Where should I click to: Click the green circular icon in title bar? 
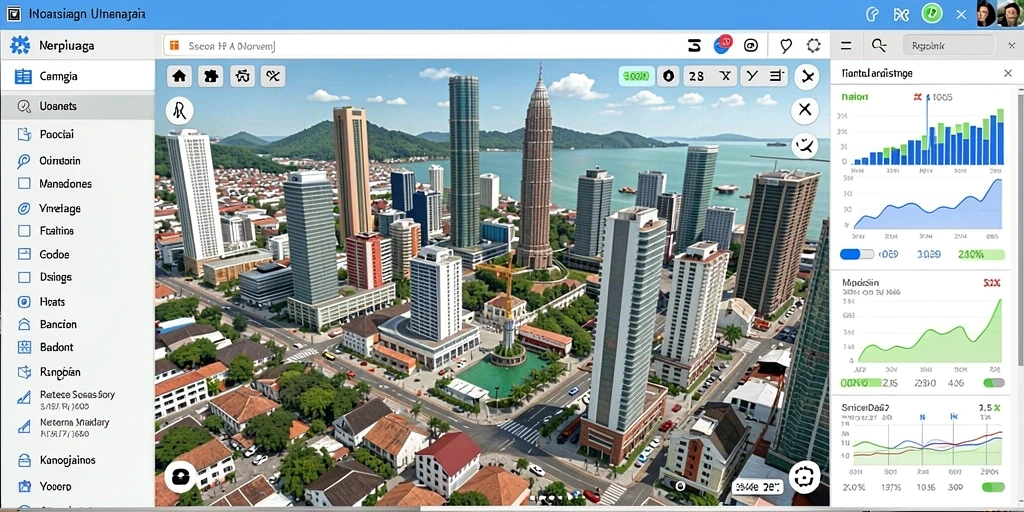click(x=932, y=14)
